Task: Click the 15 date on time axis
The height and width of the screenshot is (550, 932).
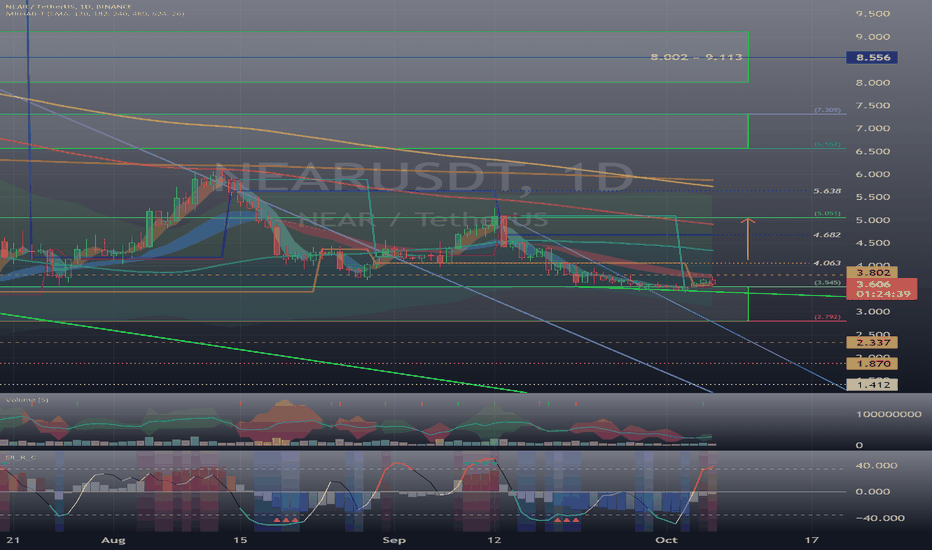Action: (240, 540)
